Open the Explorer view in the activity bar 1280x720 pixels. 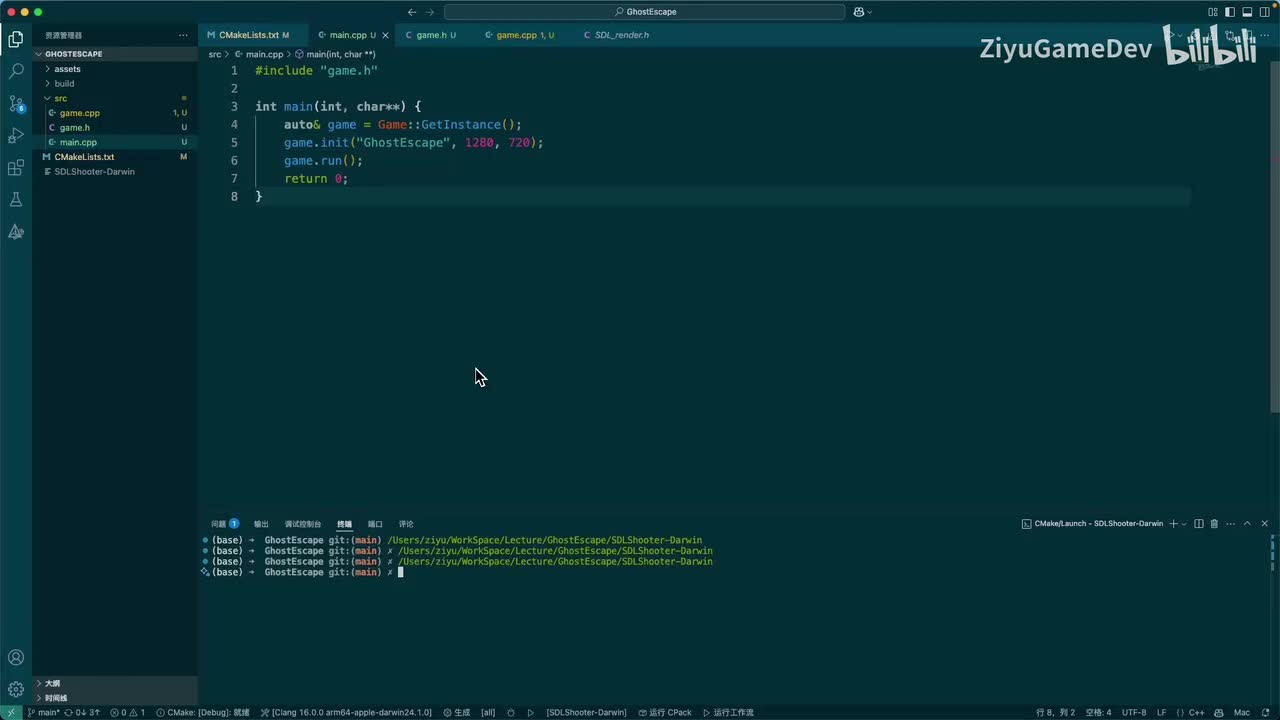point(16,40)
